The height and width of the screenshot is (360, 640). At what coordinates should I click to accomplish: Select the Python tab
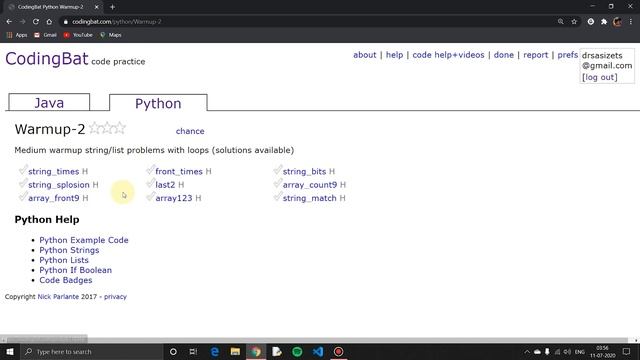click(158, 103)
